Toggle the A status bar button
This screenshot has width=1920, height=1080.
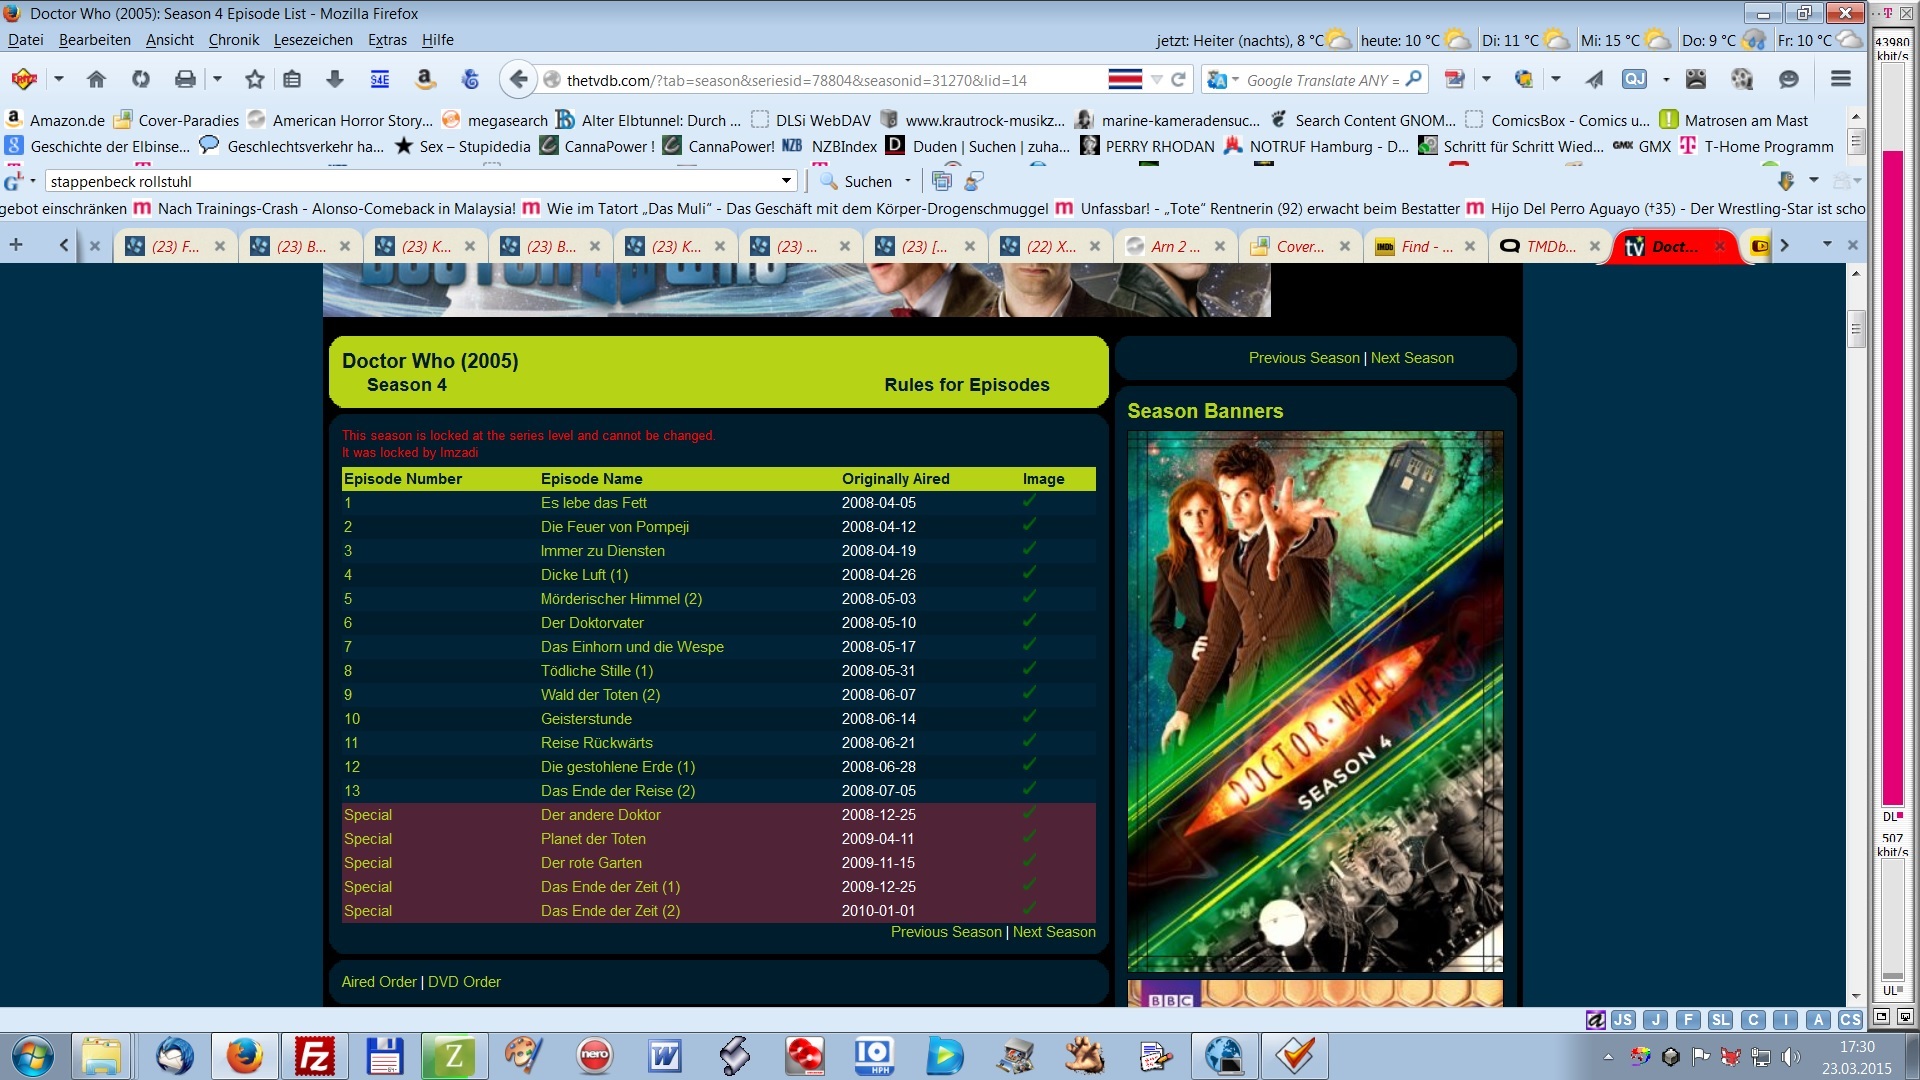coord(1818,1020)
